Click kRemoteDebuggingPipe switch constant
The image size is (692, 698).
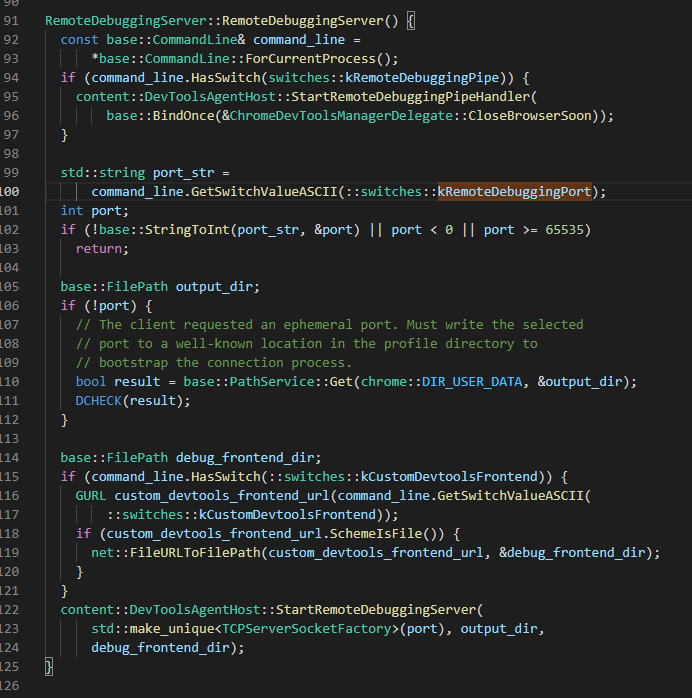422,78
